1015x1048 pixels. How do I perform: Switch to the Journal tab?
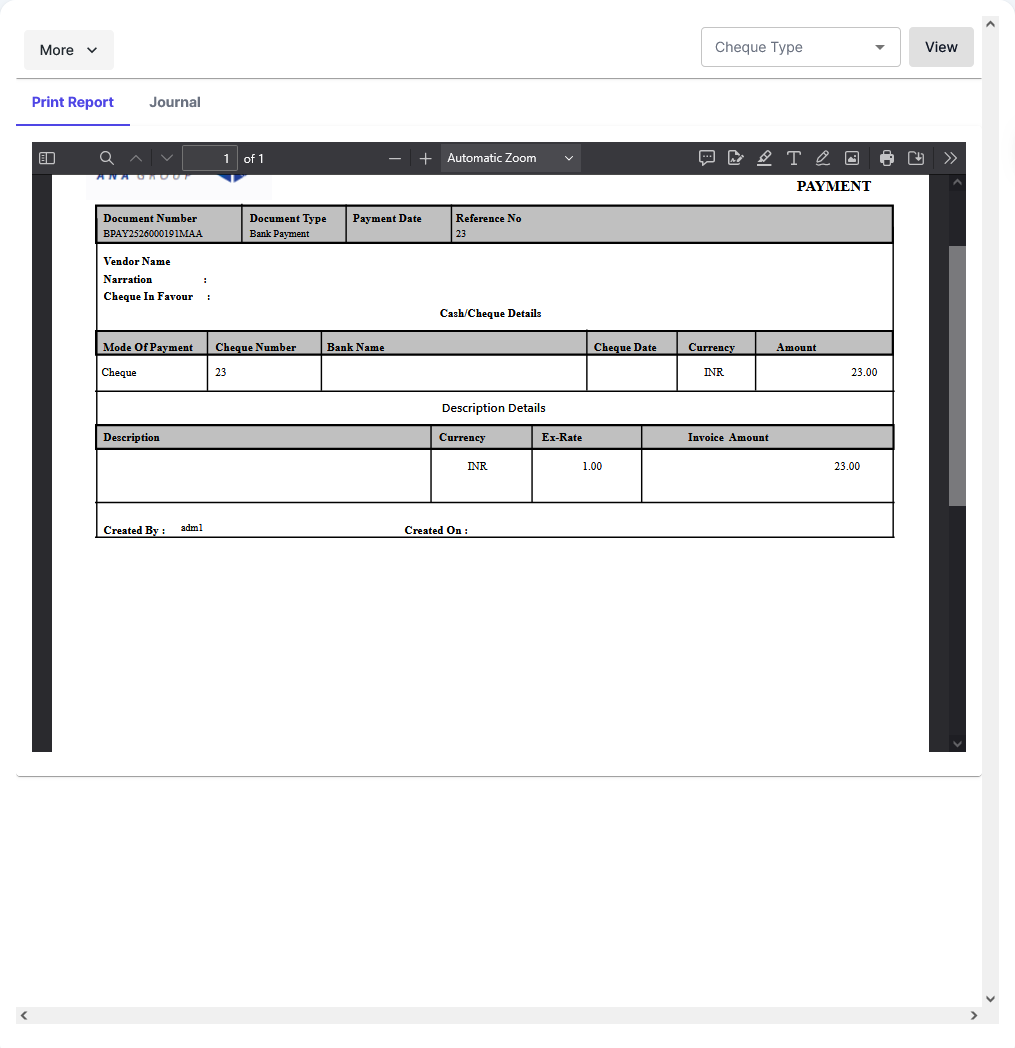[x=175, y=102]
